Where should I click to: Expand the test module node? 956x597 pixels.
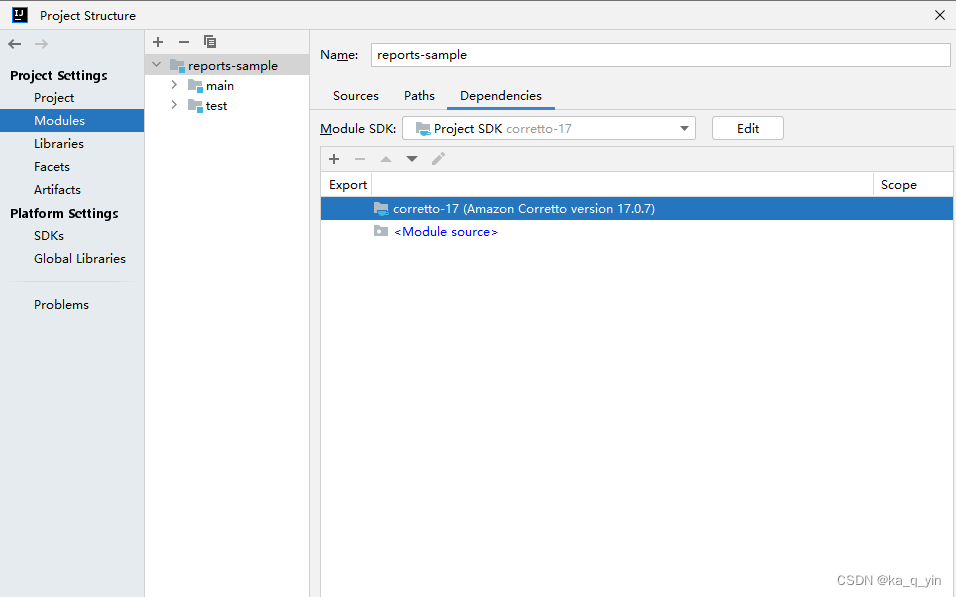coord(174,105)
